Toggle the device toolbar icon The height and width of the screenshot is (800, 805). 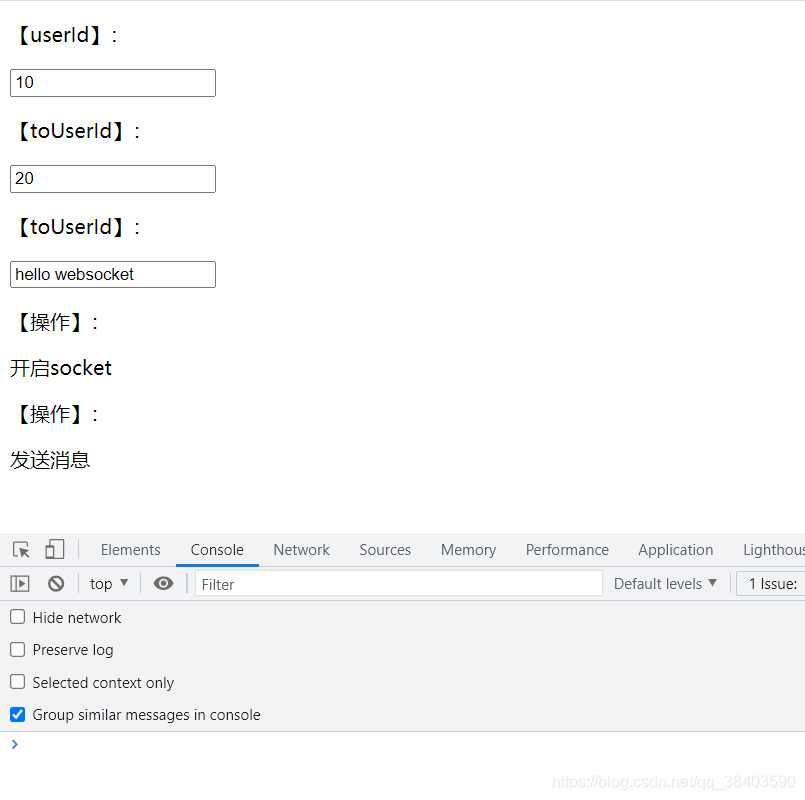(x=54, y=550)
